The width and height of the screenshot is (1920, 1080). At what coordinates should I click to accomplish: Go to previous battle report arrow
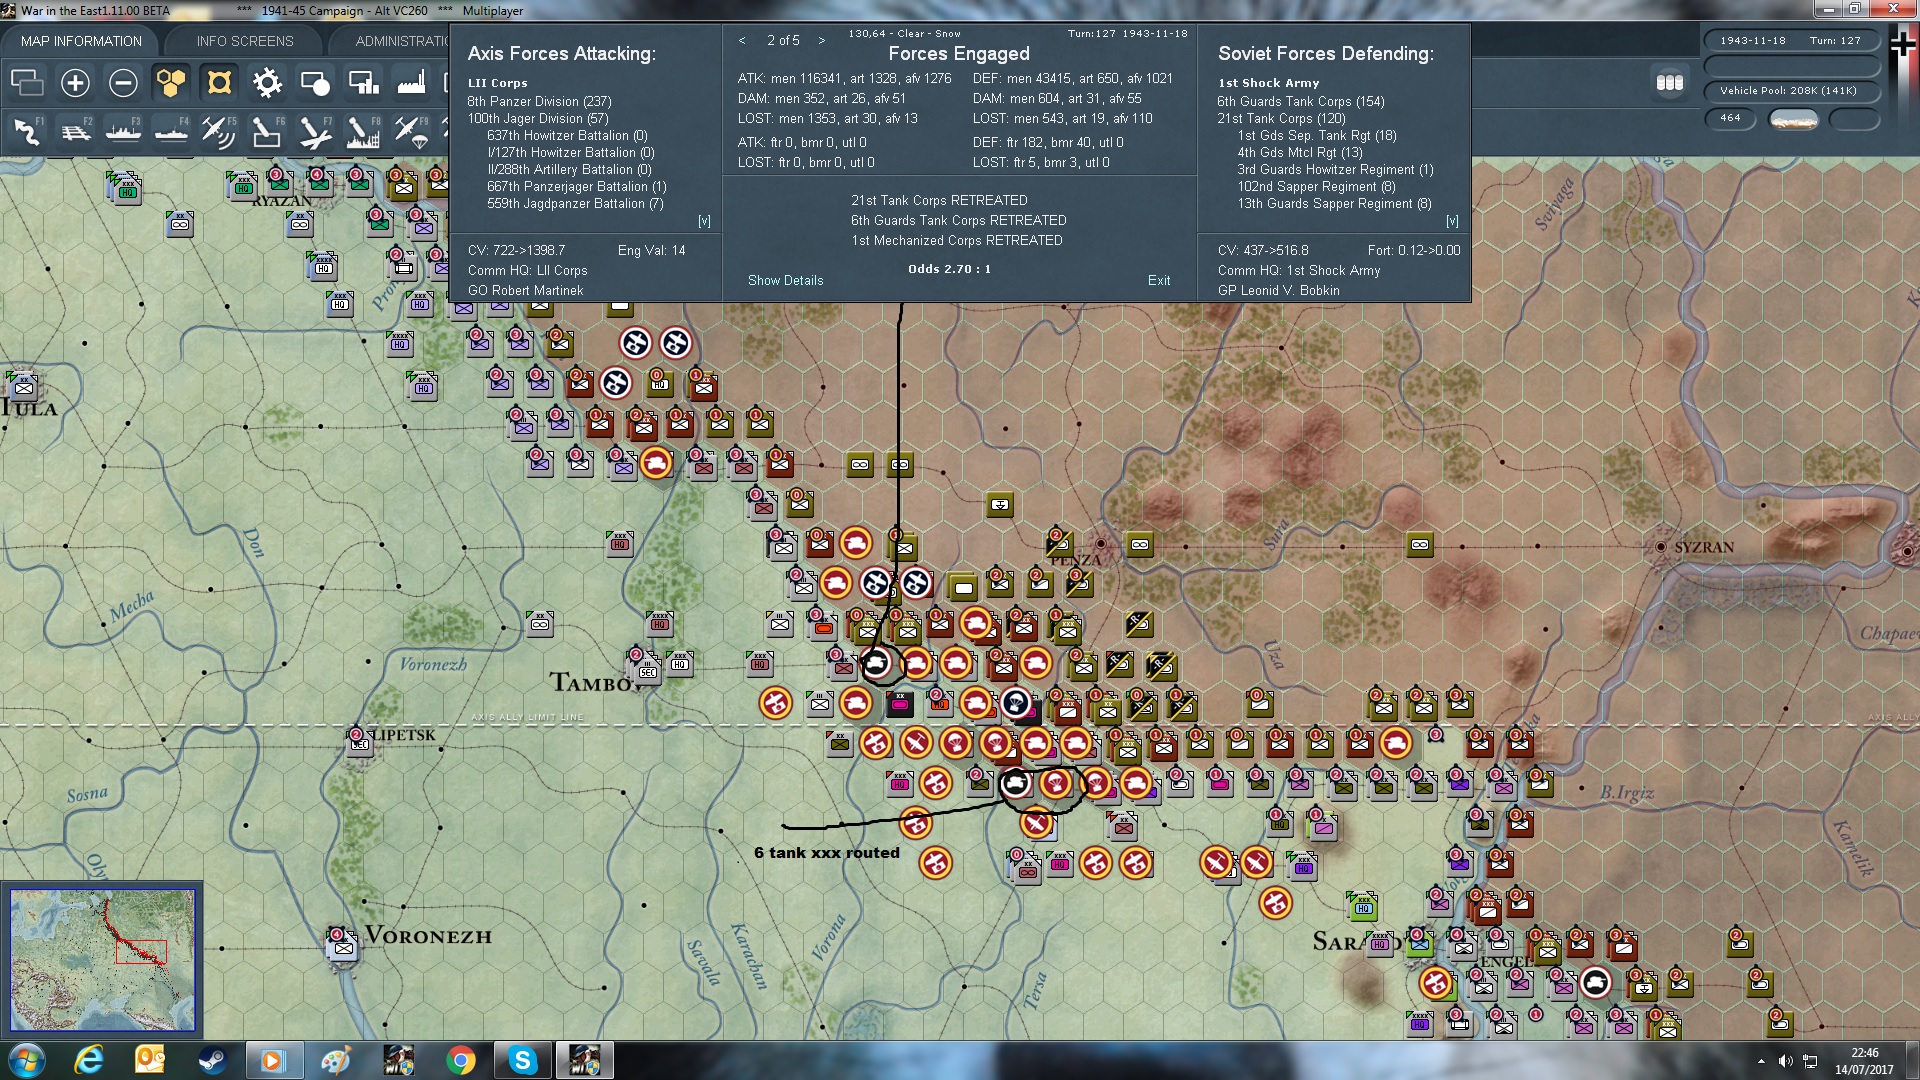tap(742, 40)
